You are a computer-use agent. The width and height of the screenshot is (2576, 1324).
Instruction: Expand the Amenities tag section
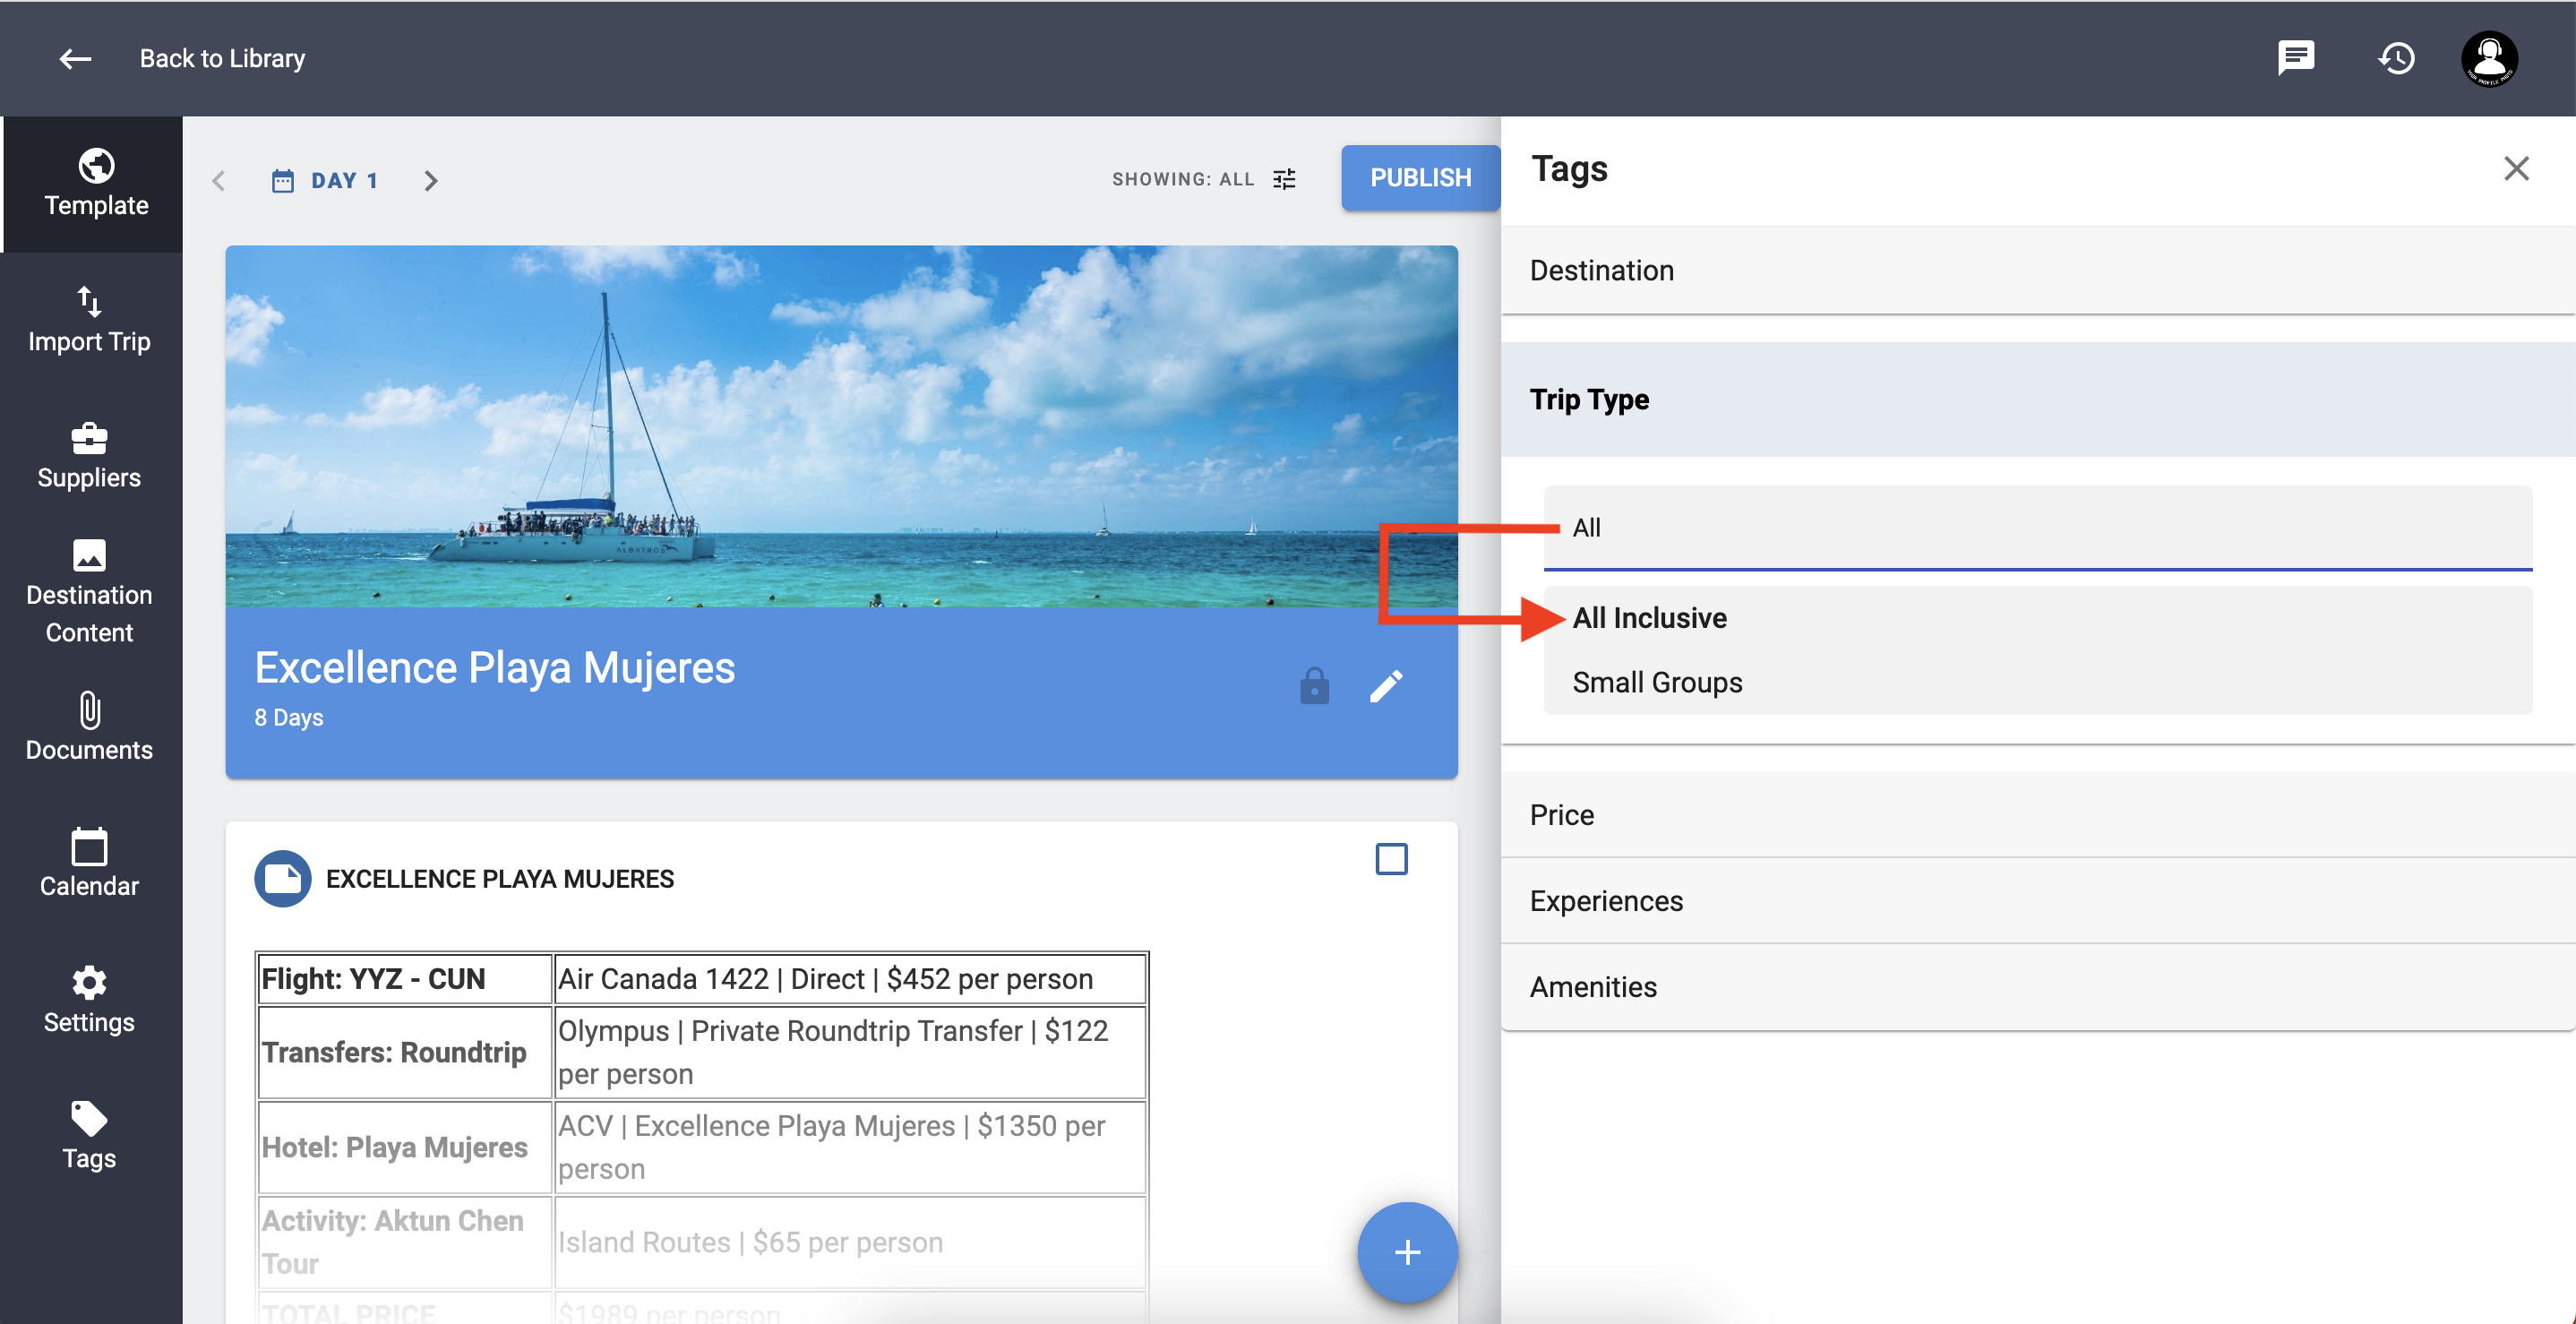pyautogui.click(x=2038, y=987)
